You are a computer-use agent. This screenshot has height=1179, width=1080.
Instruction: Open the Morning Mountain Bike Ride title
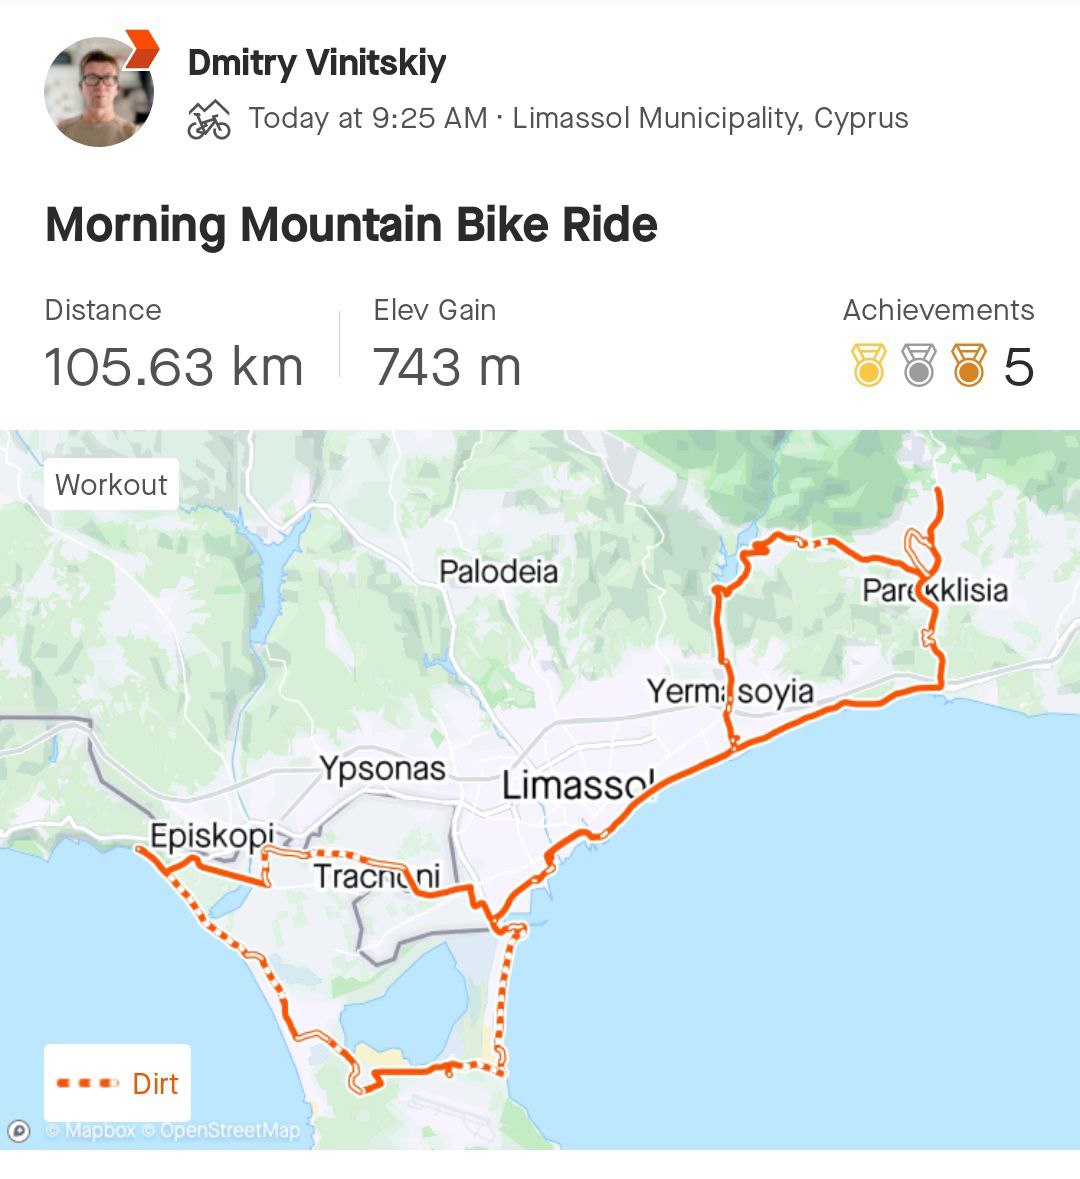pyautogui.click(x=351, y=224)
